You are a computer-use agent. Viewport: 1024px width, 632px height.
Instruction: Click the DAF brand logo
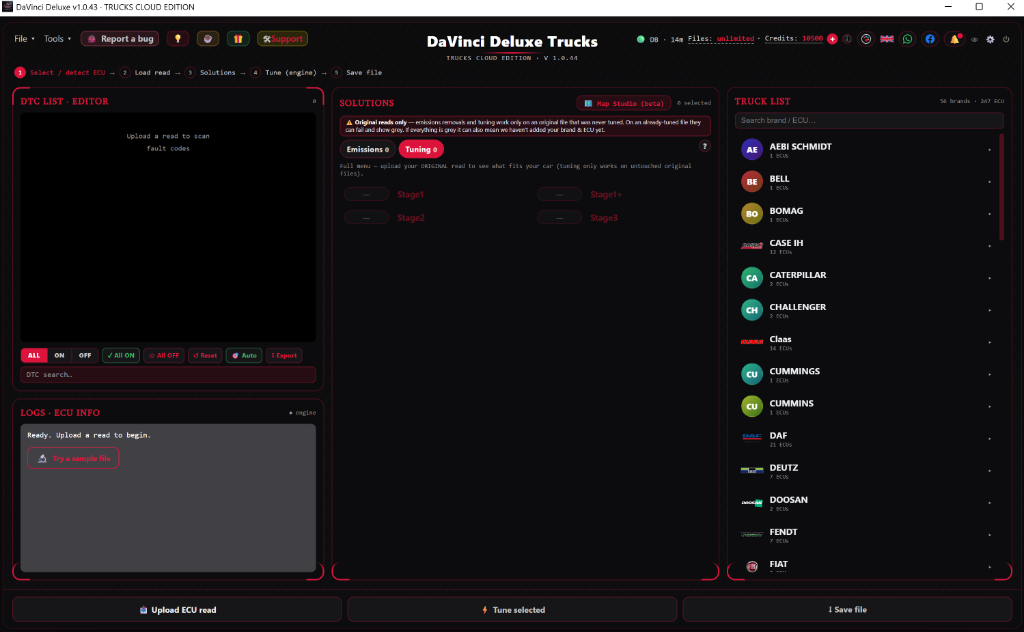(x=752, y=437)
